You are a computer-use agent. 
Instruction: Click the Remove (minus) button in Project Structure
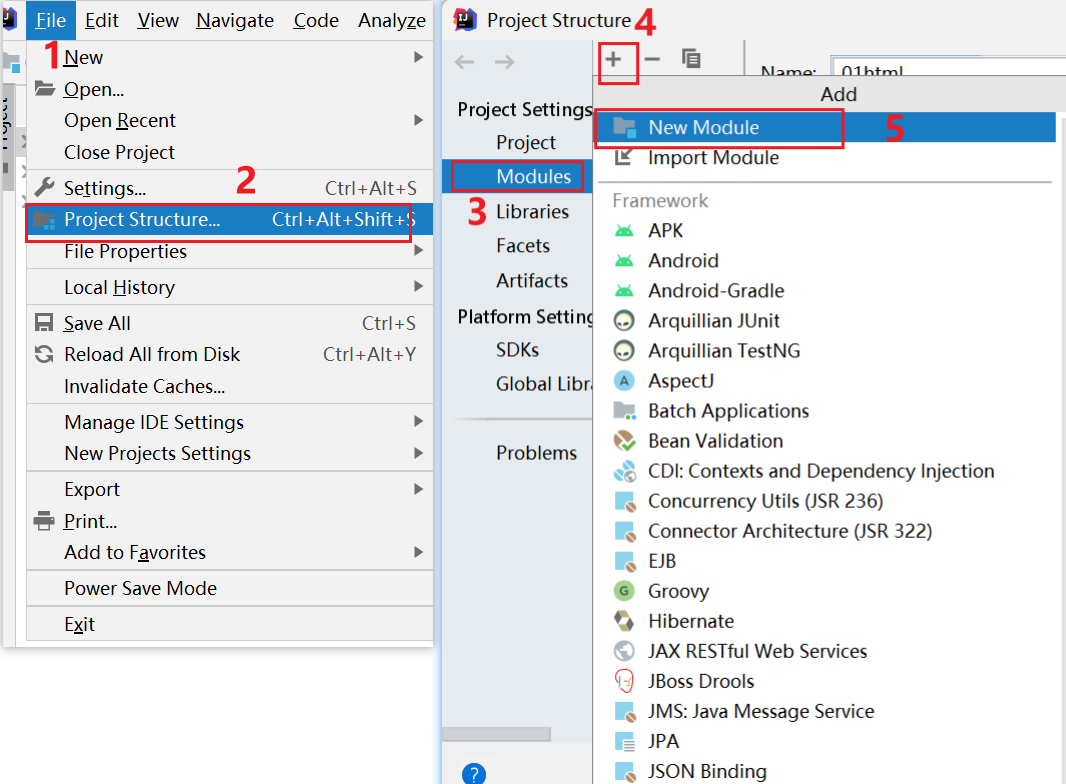coord(652,59)
